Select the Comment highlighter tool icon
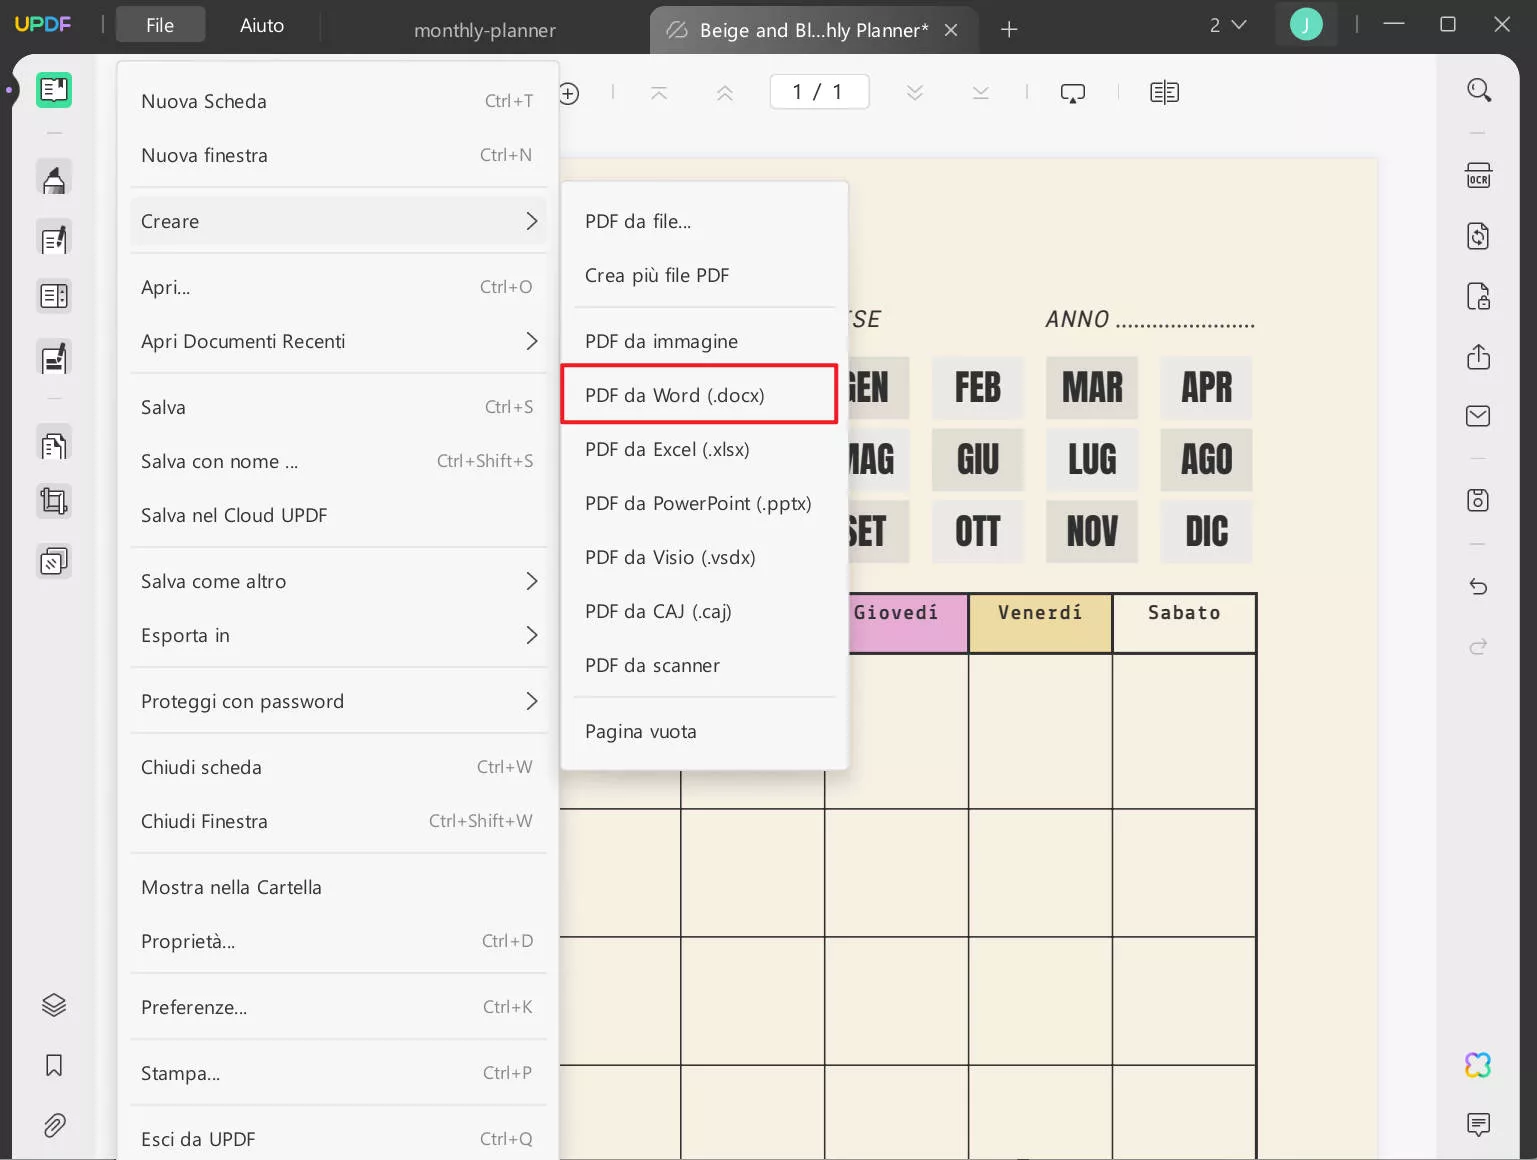The width and height of the screenshot is (1537, 1160). (x=54, y=179)
